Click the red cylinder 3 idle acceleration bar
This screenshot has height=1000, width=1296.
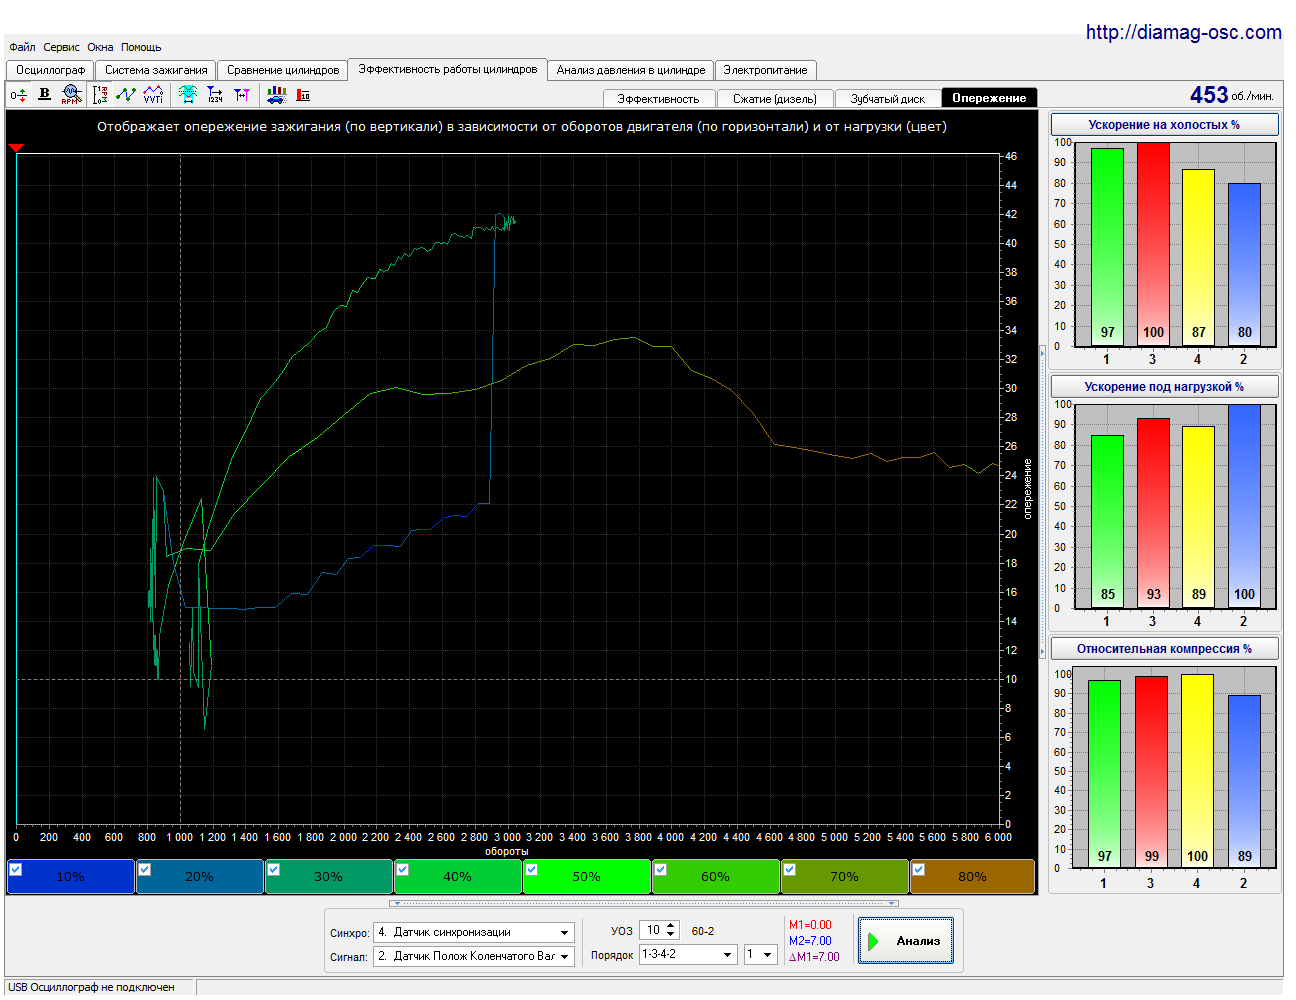tap(1153, 244)
